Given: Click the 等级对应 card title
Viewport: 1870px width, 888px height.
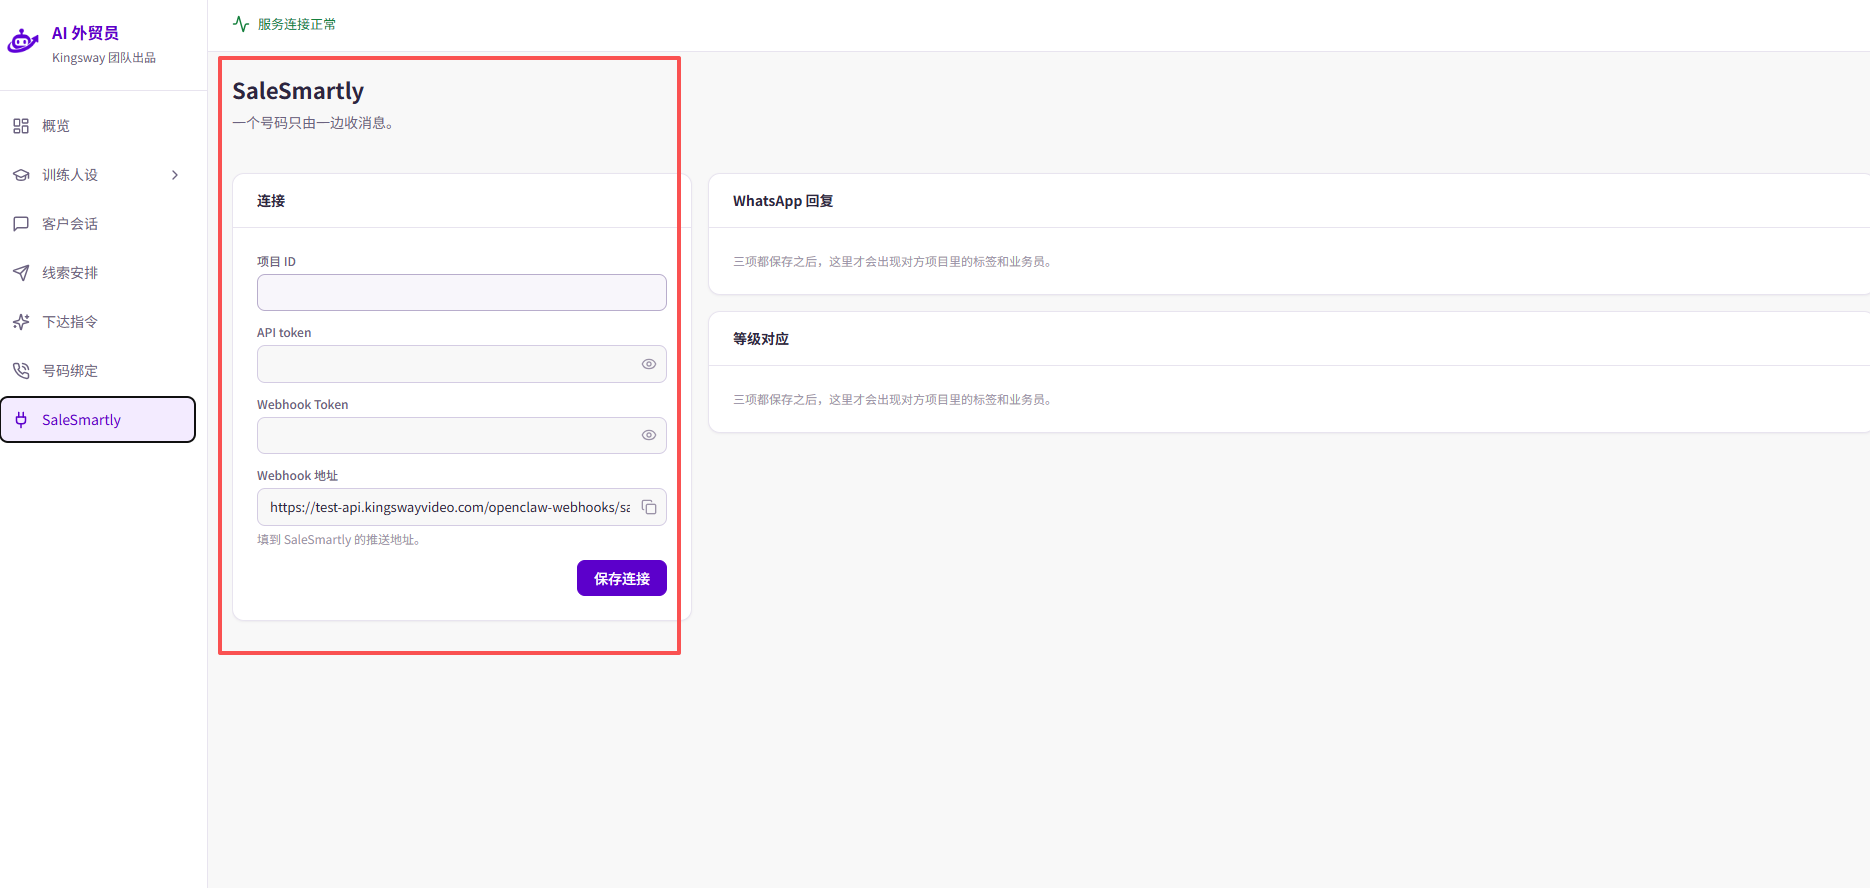Looking at the screenshot, I should coord(761,339).
